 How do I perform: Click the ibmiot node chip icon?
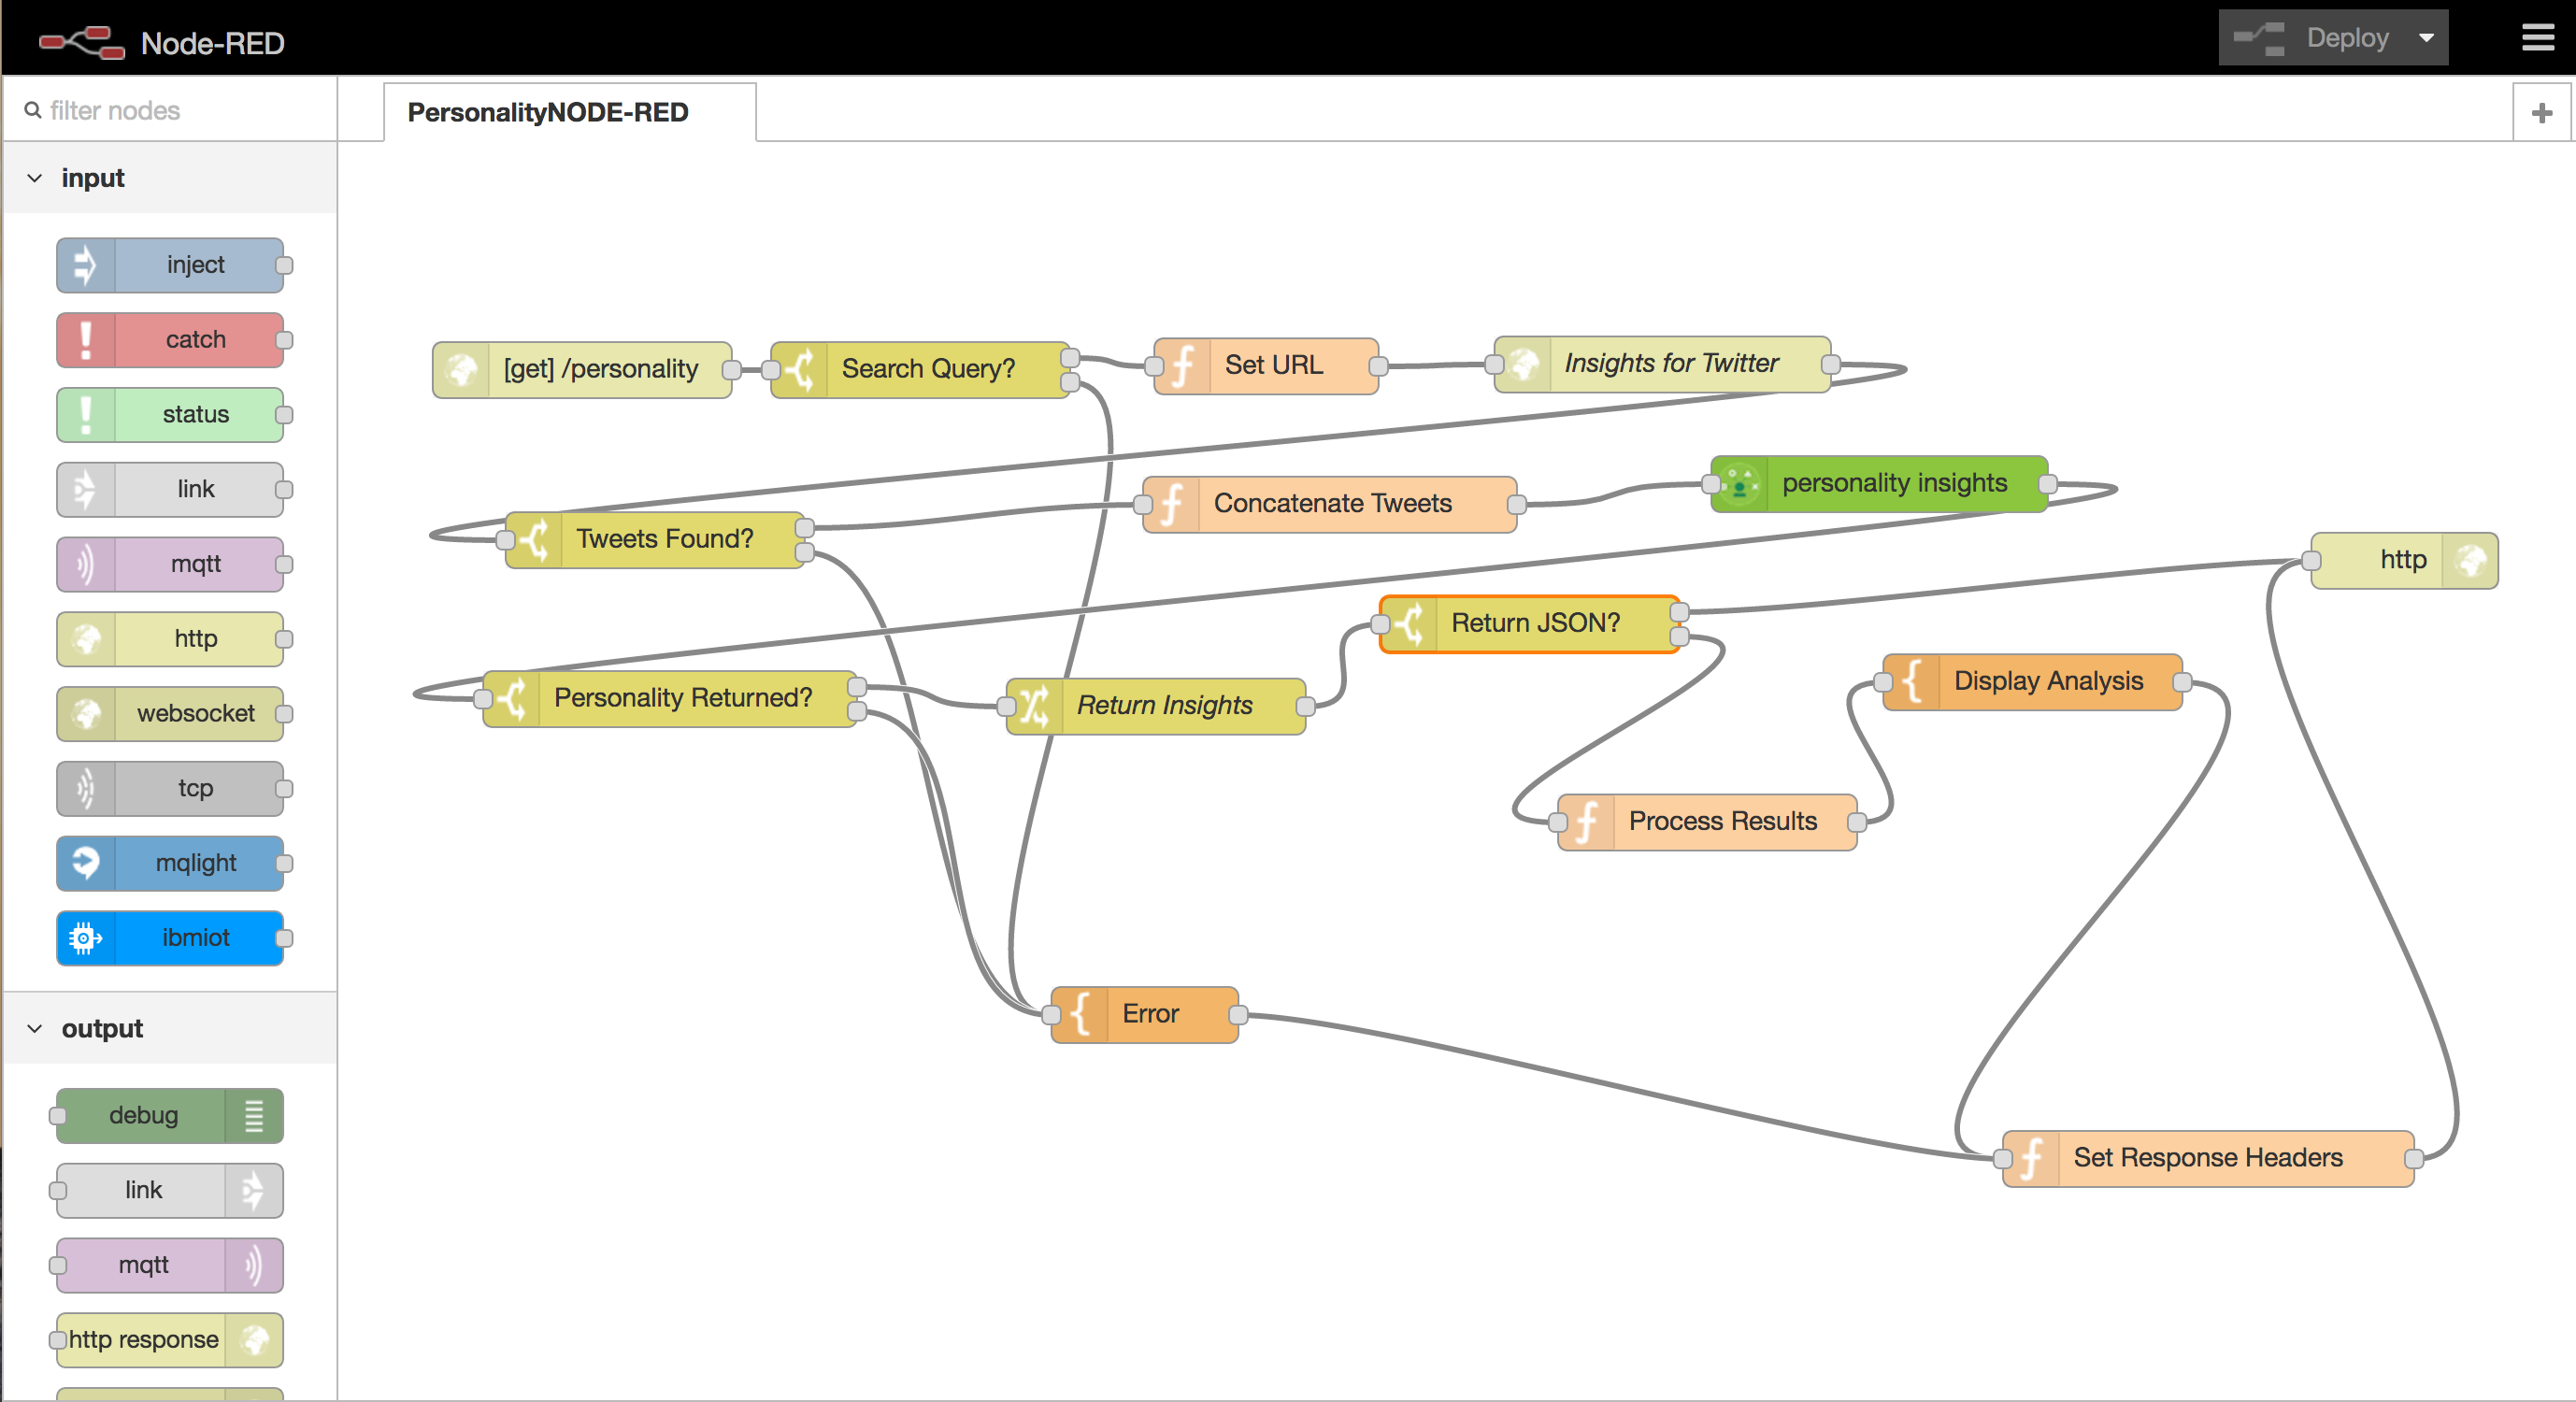click(x=86, y=938)
